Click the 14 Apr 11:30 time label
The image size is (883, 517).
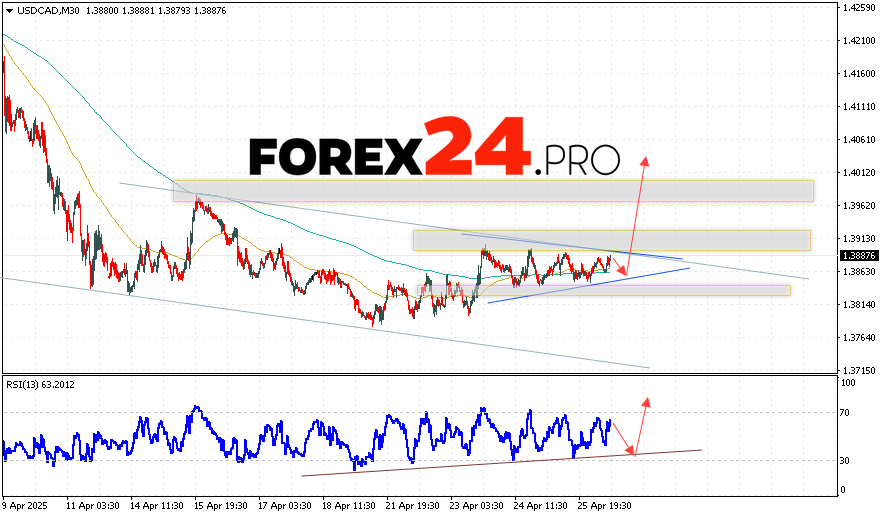(157, 506)
